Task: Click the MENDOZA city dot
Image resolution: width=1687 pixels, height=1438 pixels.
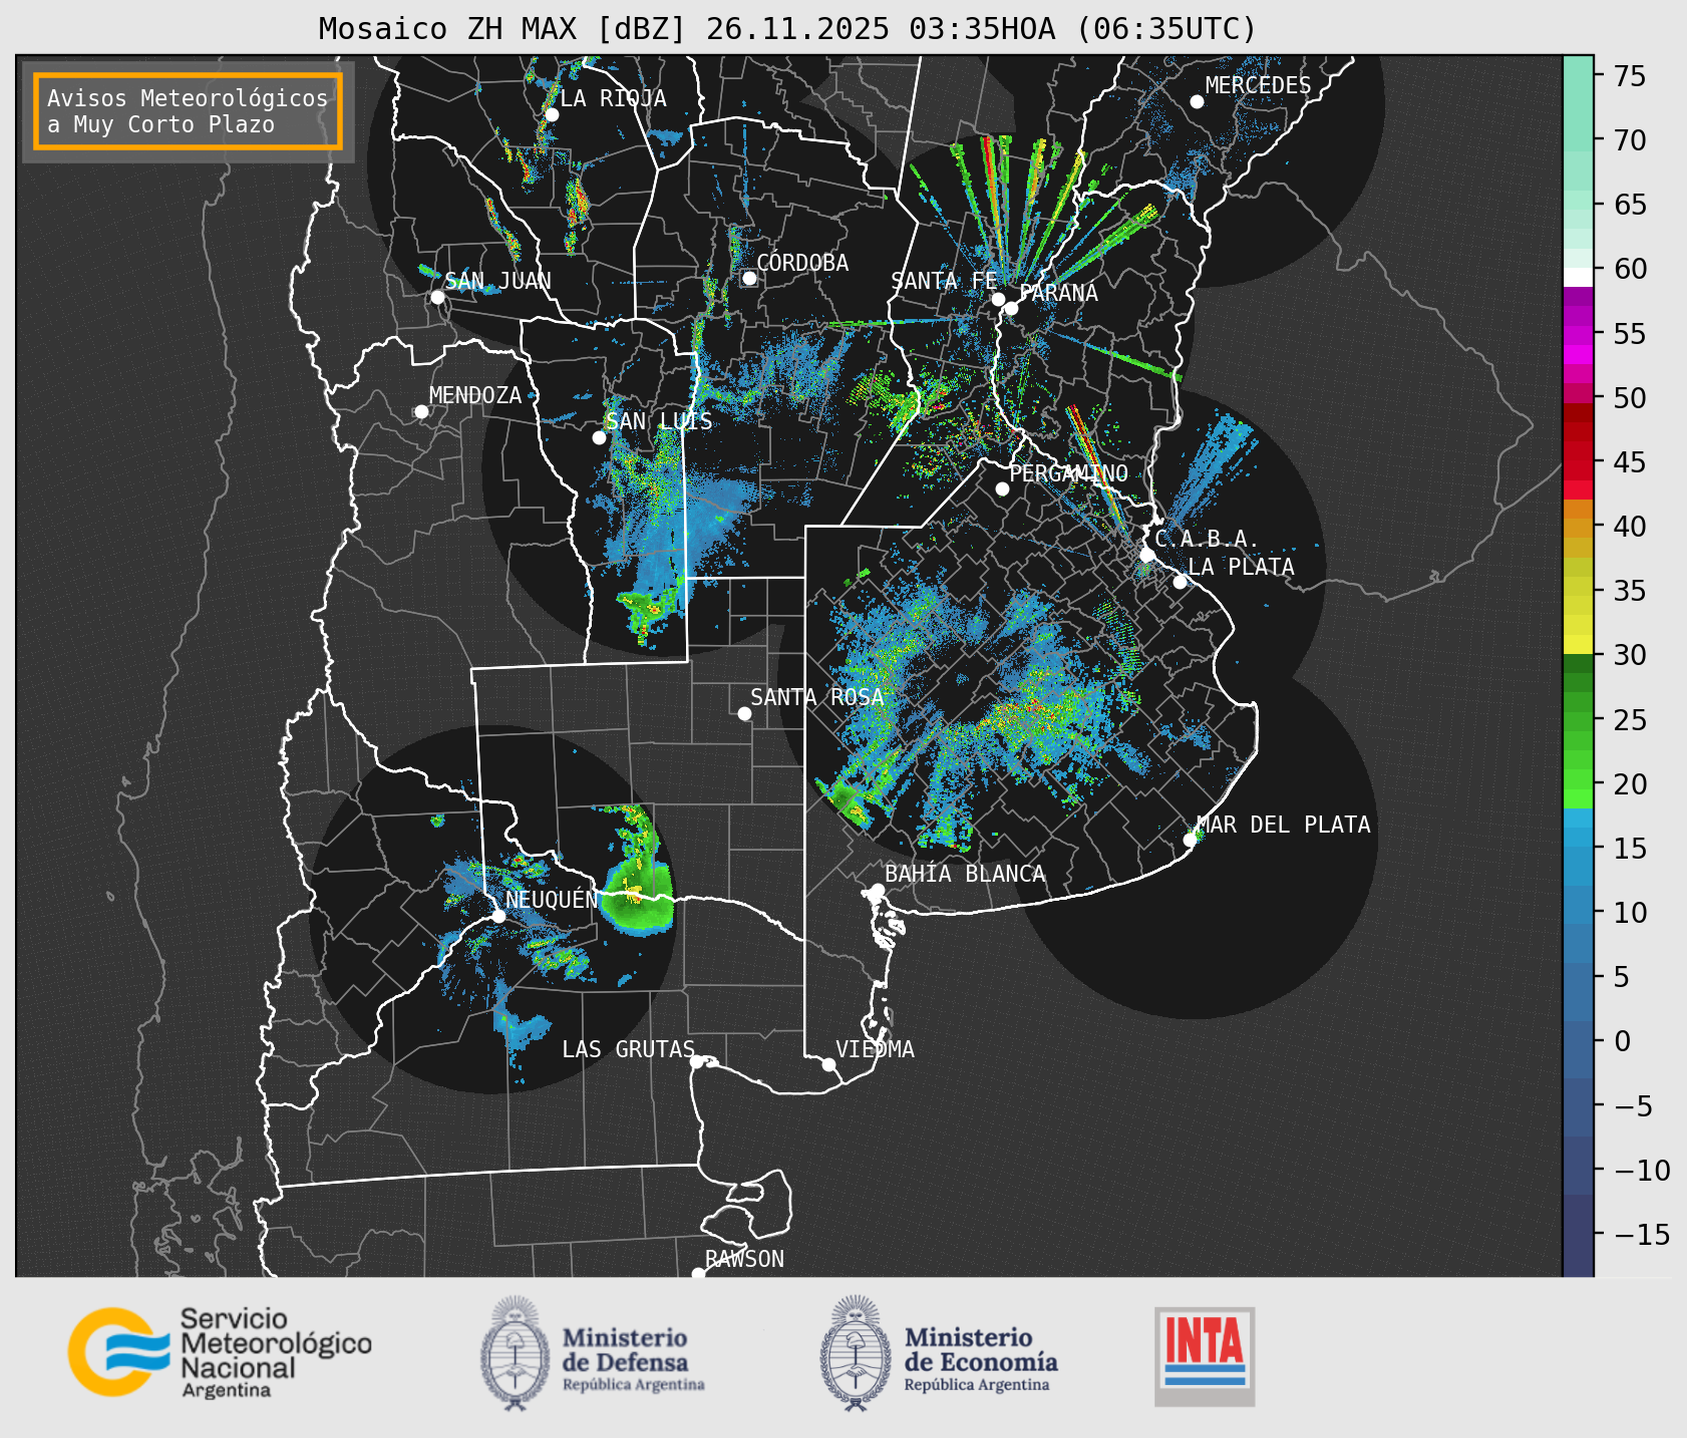Action: tap(421, 412)
